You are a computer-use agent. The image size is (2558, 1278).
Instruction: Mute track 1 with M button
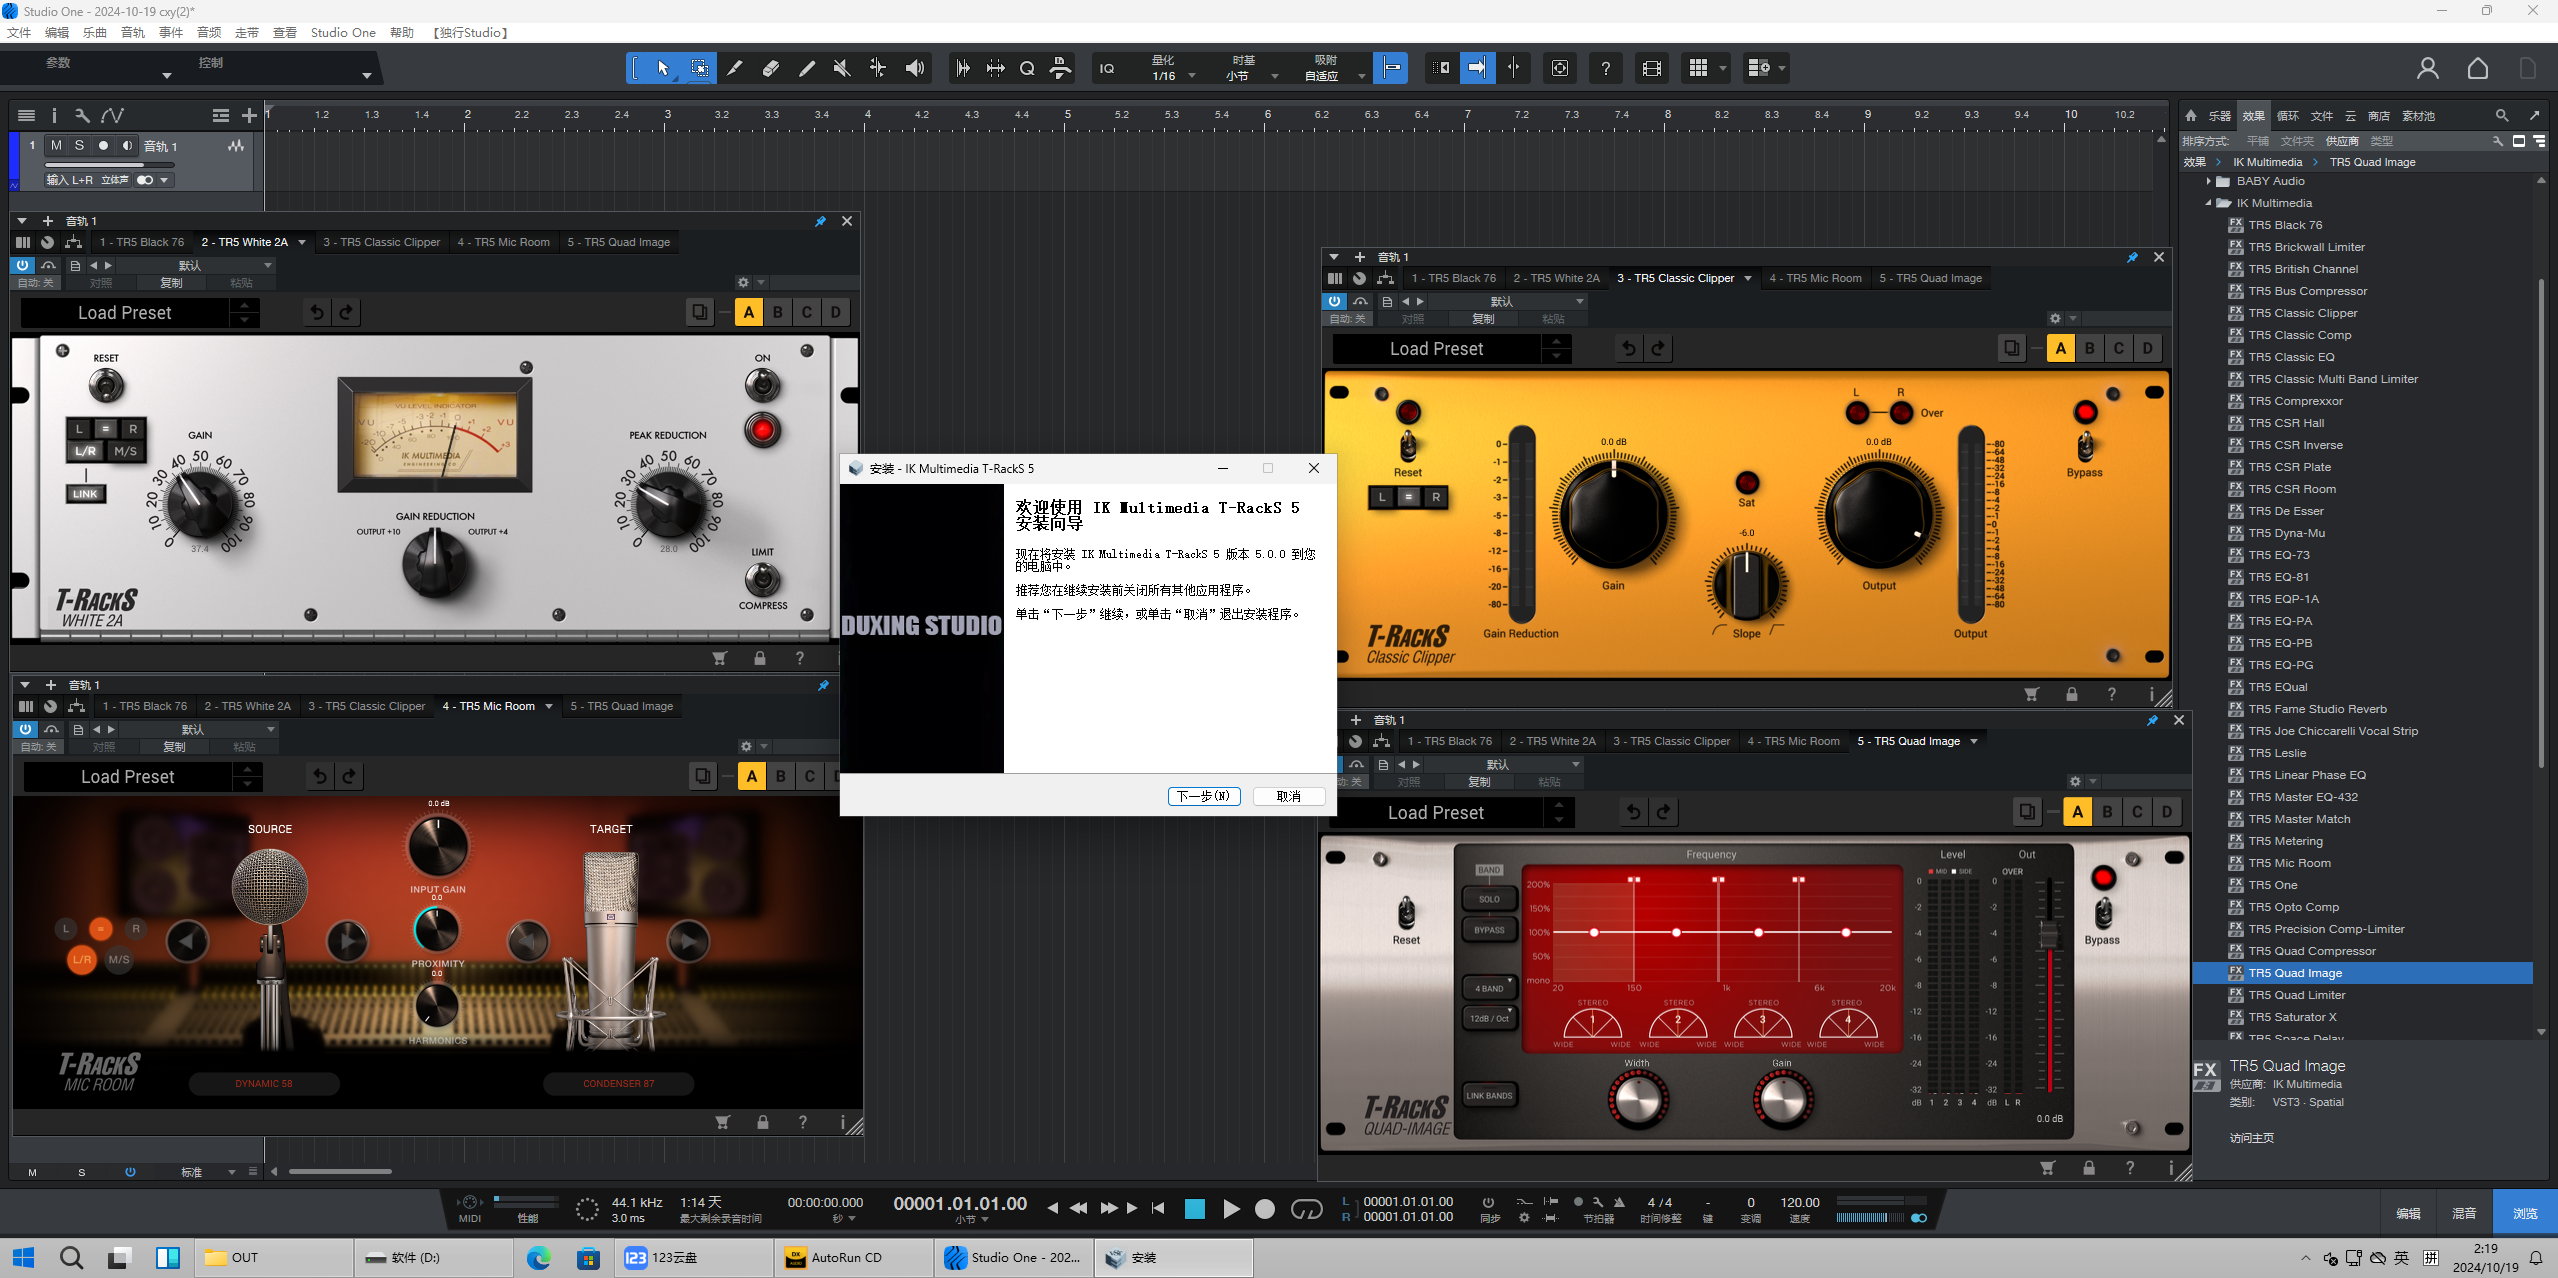pos(57,146)
